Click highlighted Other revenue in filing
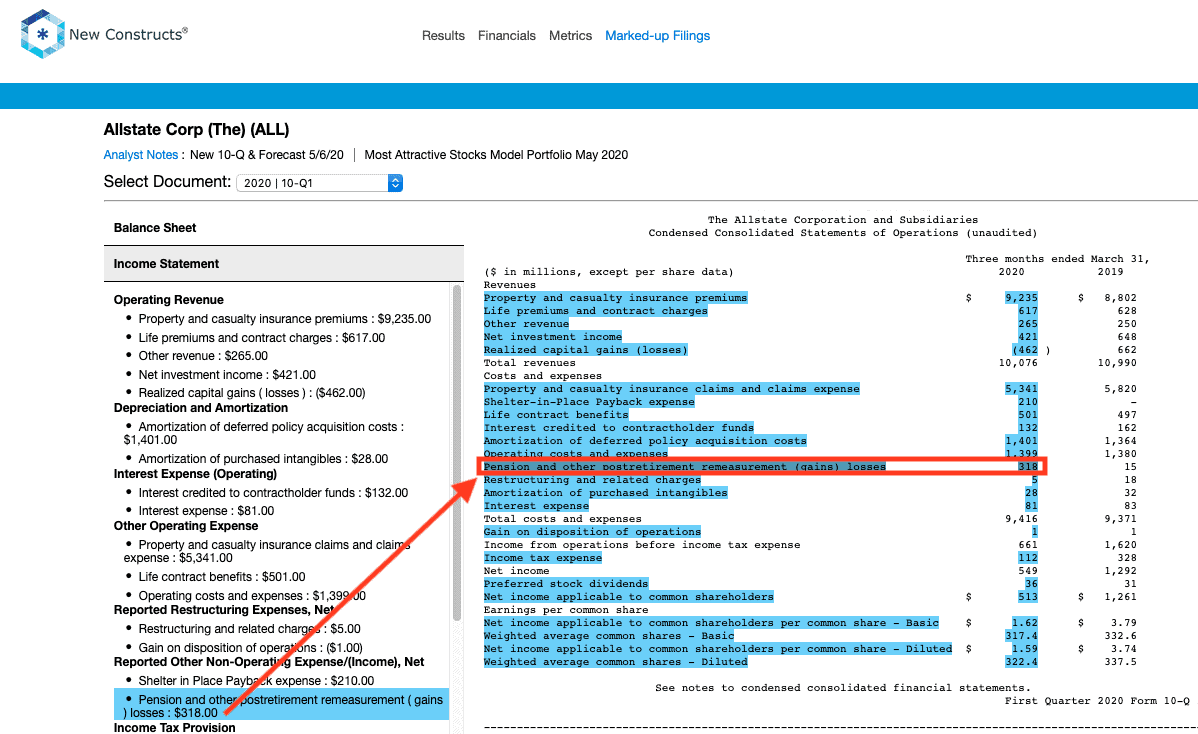This screenshot has height=734, width=1198. (x=526, y=324)
